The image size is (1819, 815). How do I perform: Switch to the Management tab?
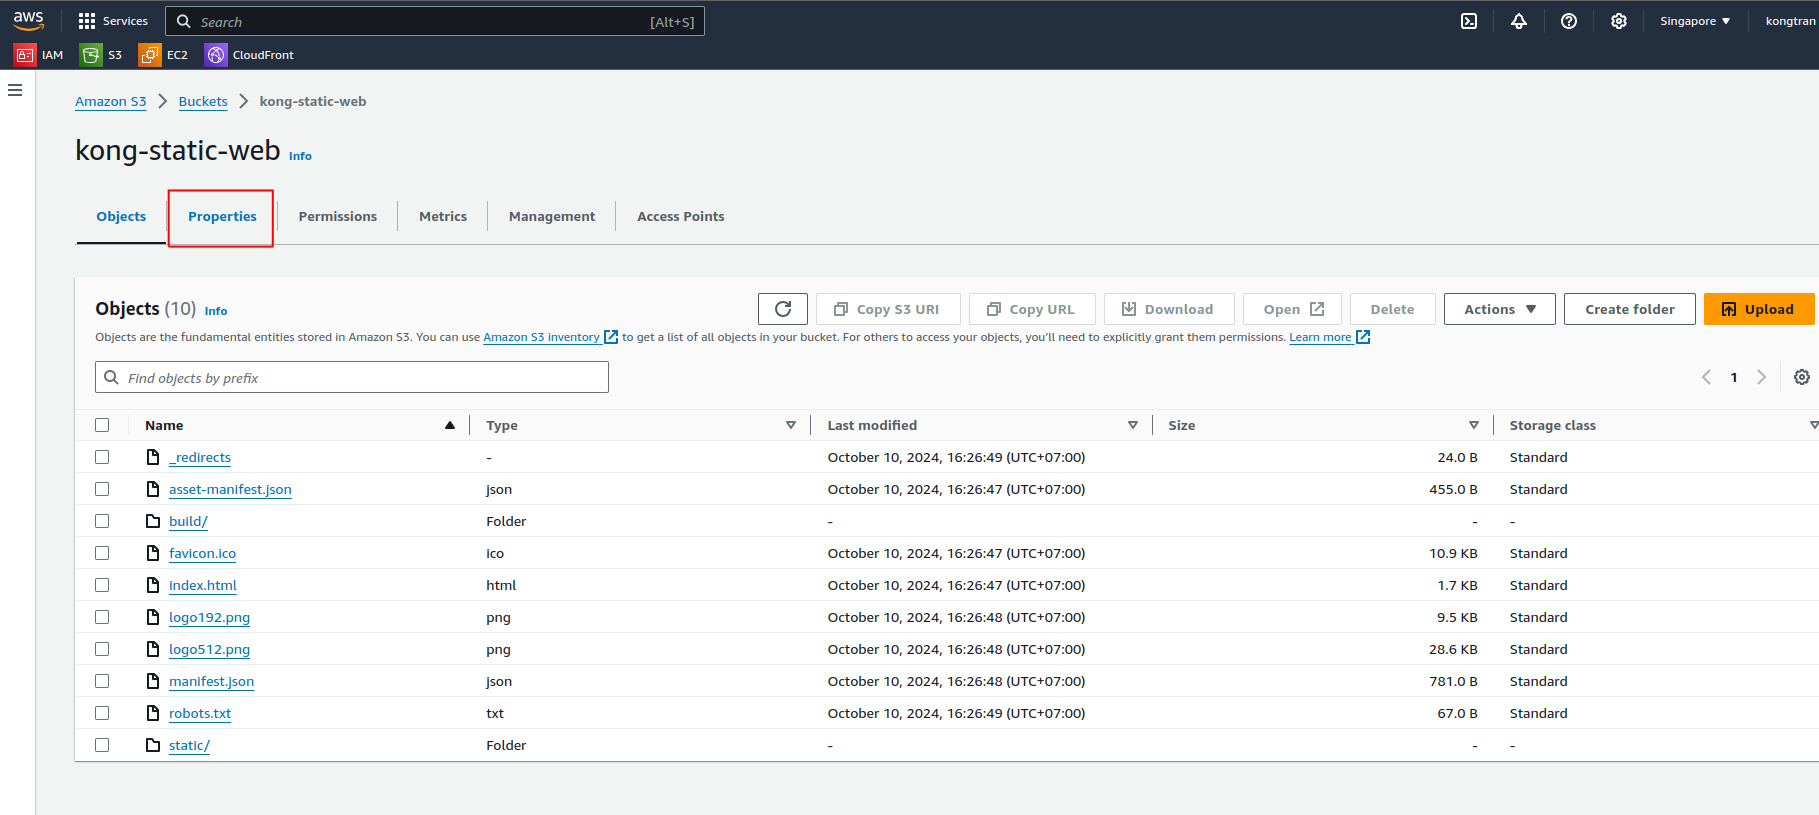click(x=552, y=216)
